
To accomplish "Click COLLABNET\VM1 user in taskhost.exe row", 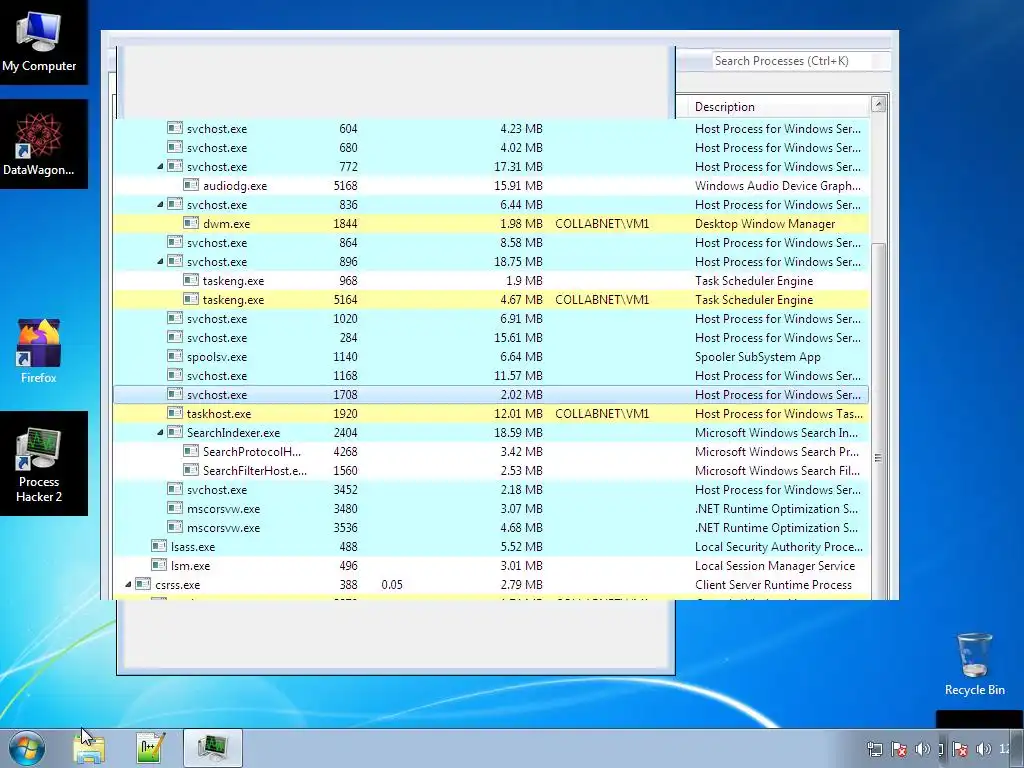I will 602,413.
